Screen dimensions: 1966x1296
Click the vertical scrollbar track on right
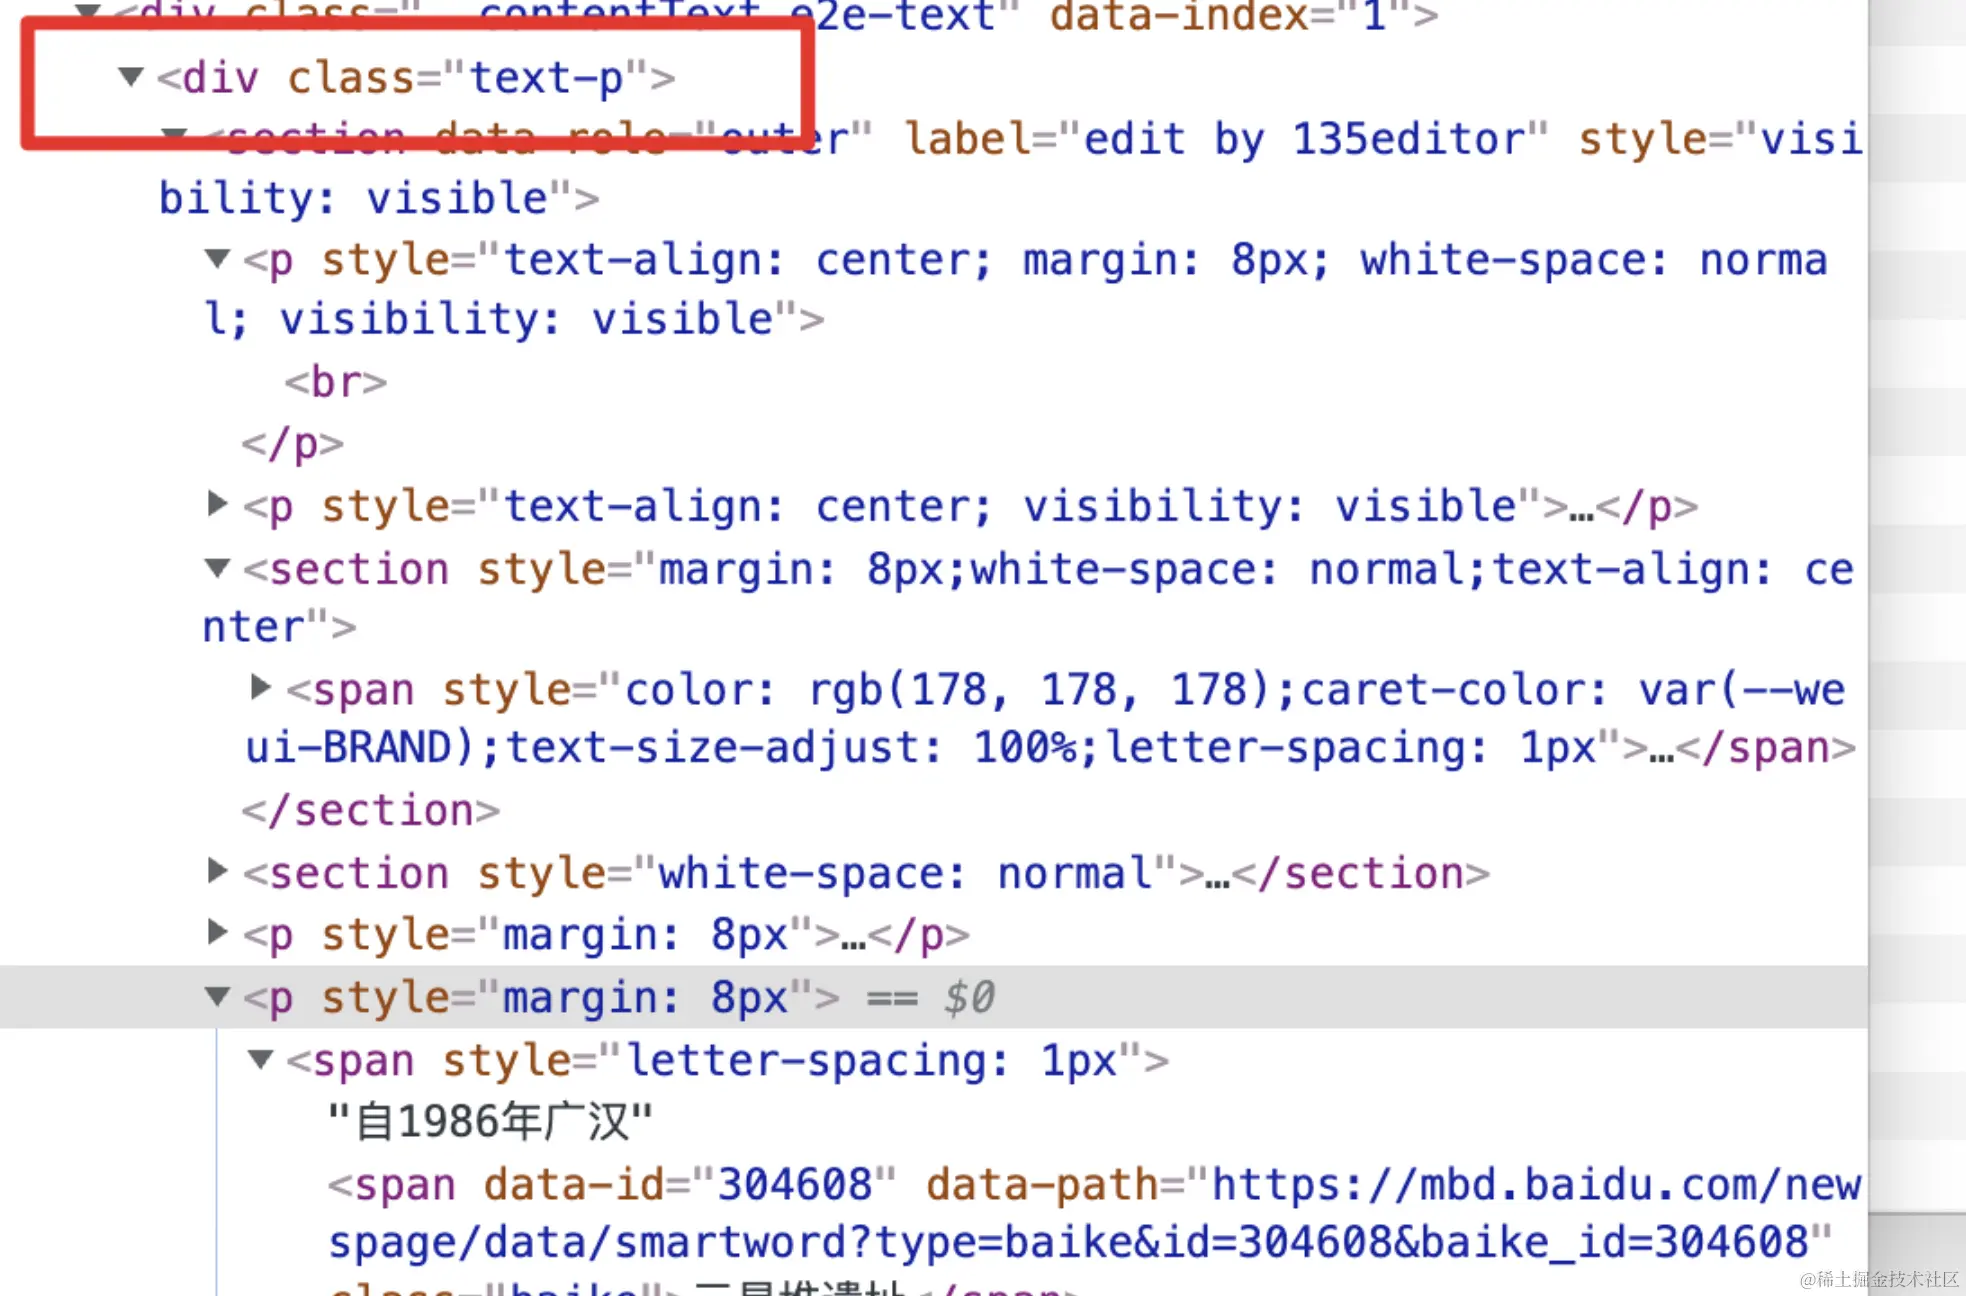click(1915, 600)
